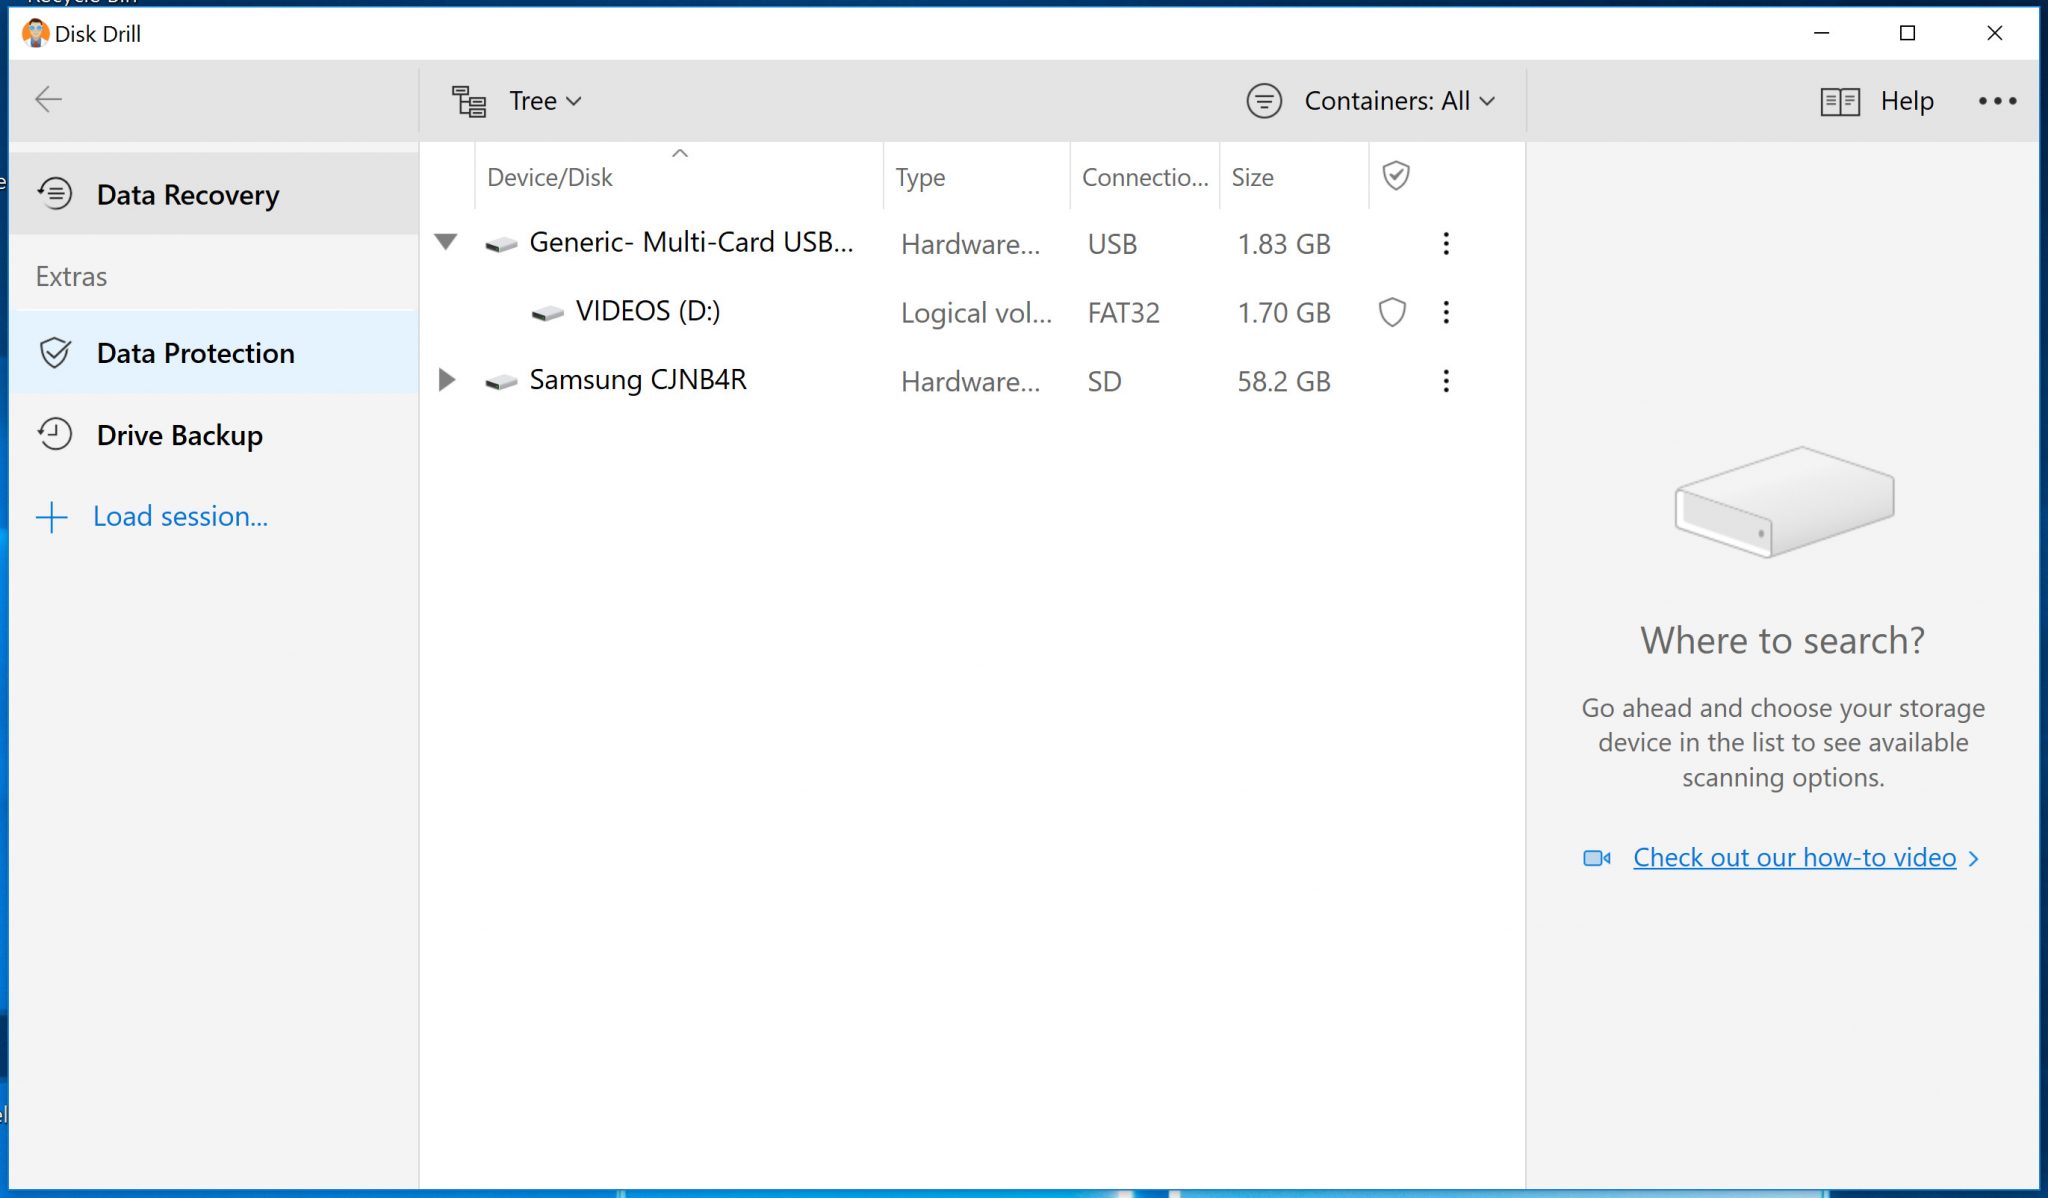Click the Drive Backup clock icon
The height and width of the screenshot is (1198, 2048).
[55, 434]
